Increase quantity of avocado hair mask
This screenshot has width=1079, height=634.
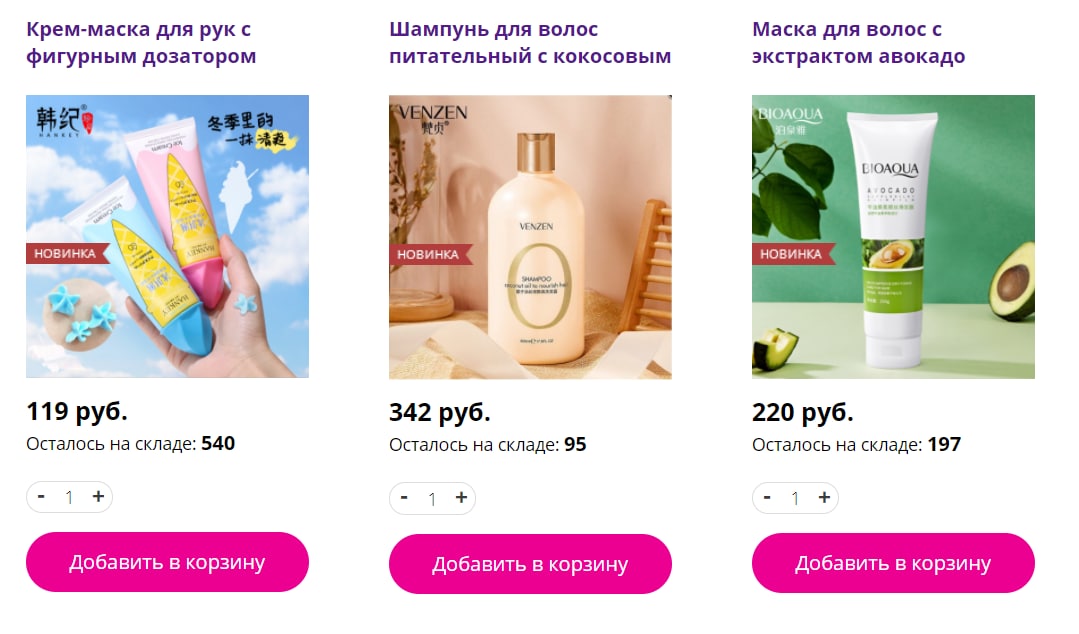tap(824, 498)
